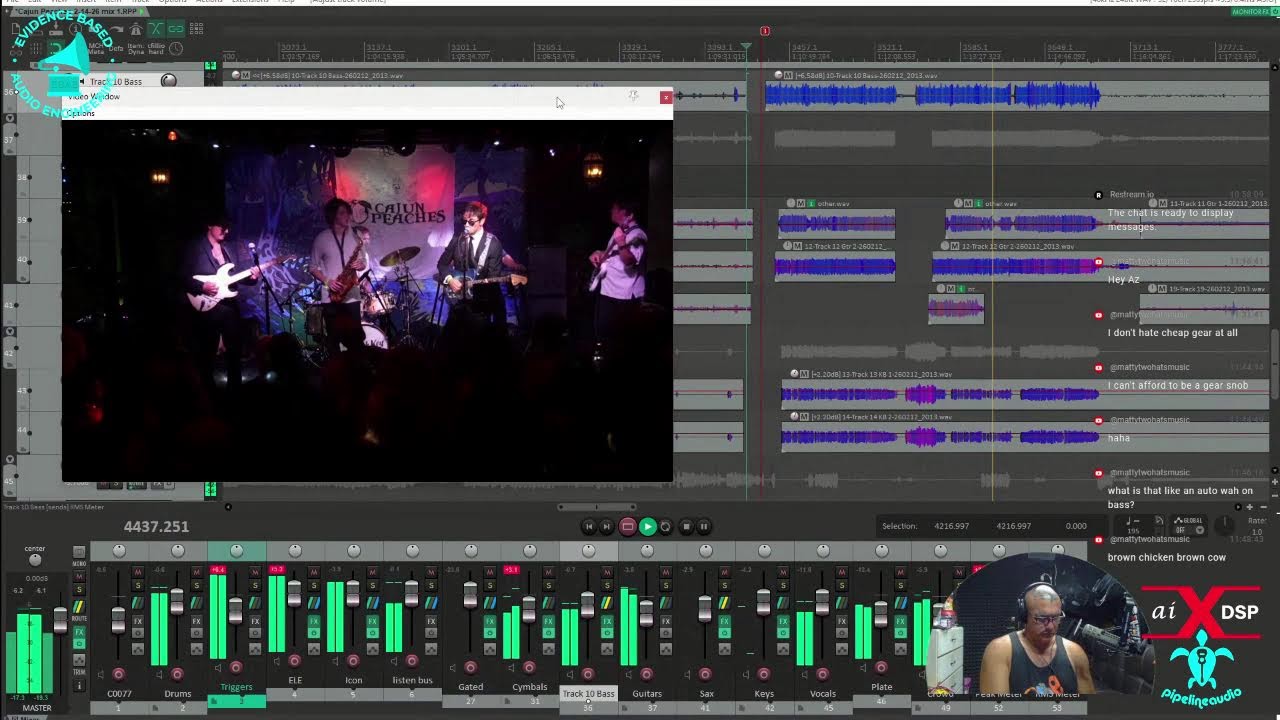Toggle input monitoring speaker on ELE channel
Screen dimensions: 1280x720
click(x=277, y=661)
